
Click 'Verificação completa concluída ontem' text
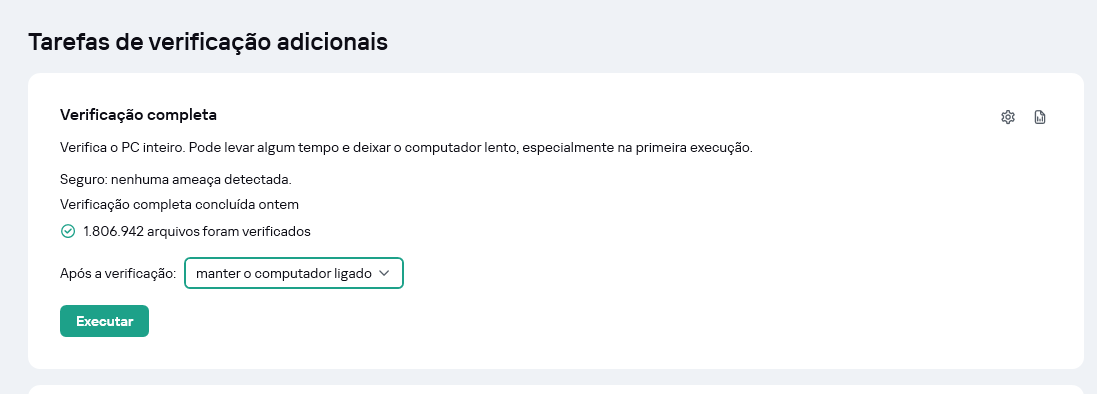[x=180, y=205]
